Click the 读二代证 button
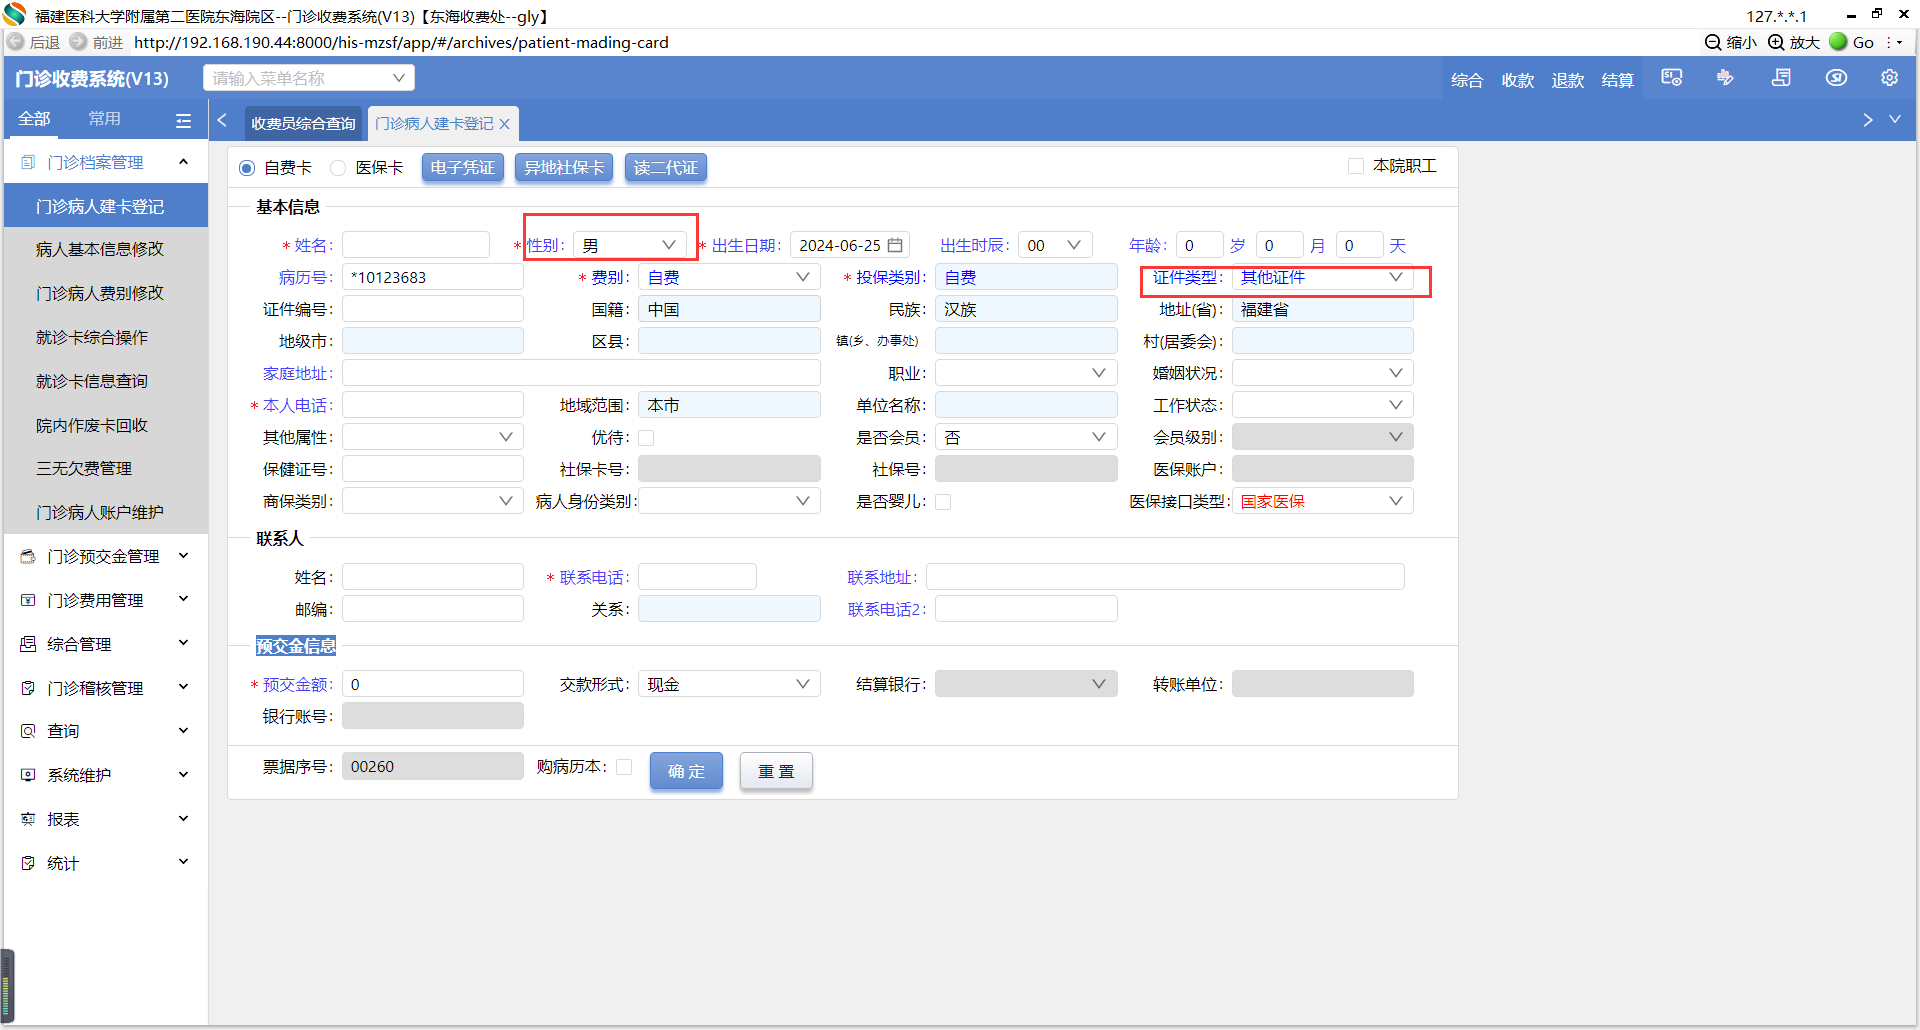The height and width of the screenshot is (1030, 1920). point(666,168)
